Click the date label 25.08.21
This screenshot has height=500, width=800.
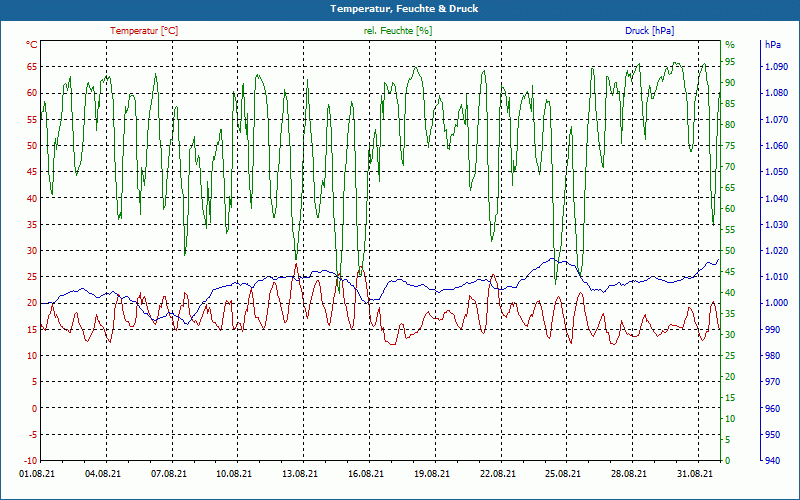pos(563,473)
